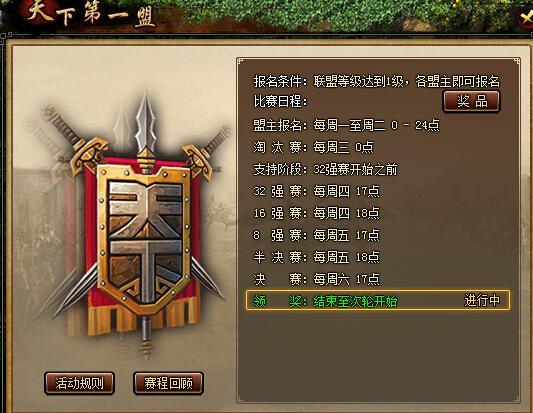Click the spear tip above the shield

click(145, 120)
